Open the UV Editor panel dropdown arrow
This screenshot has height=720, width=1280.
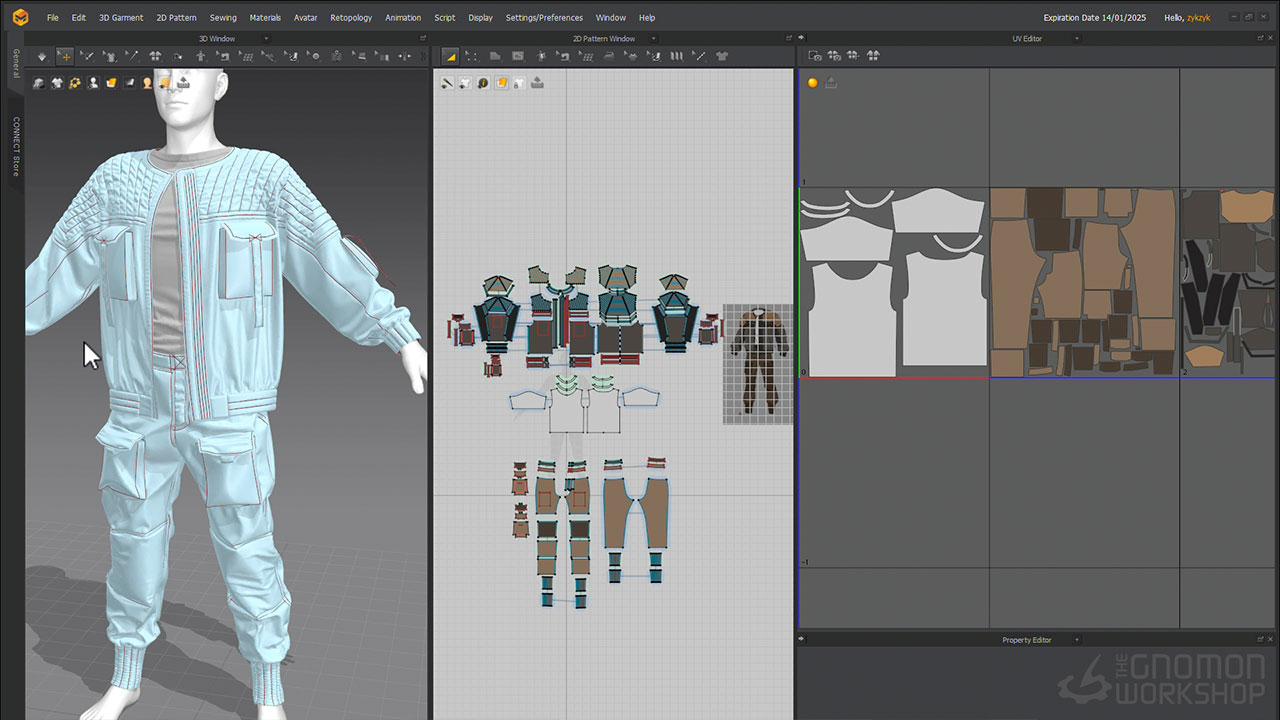click(1077, 38)
